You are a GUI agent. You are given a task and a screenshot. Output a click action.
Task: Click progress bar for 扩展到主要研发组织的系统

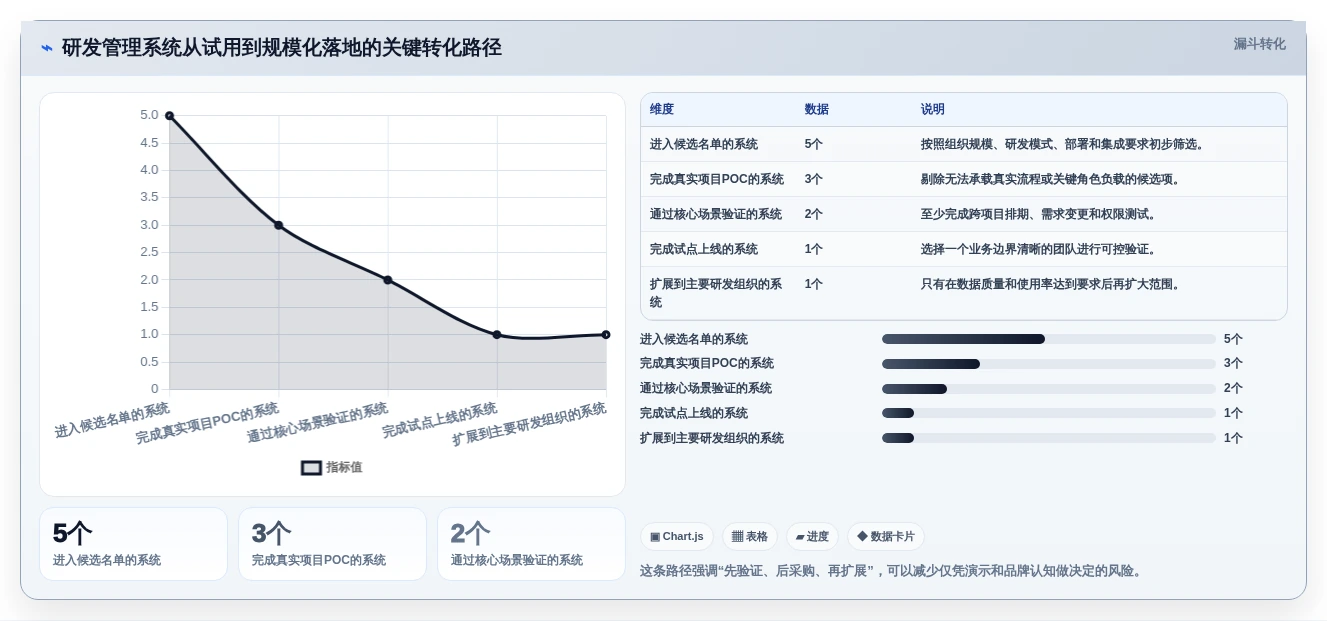pos(1049,438)
